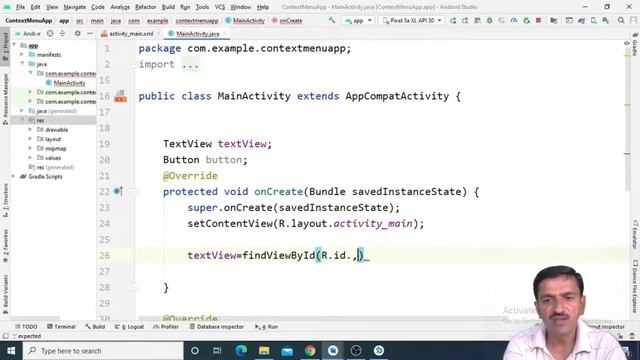This screenshot has height=360, width=640.
Task: Click the Select Opened File target icon
Action: (x=50, y=33)
